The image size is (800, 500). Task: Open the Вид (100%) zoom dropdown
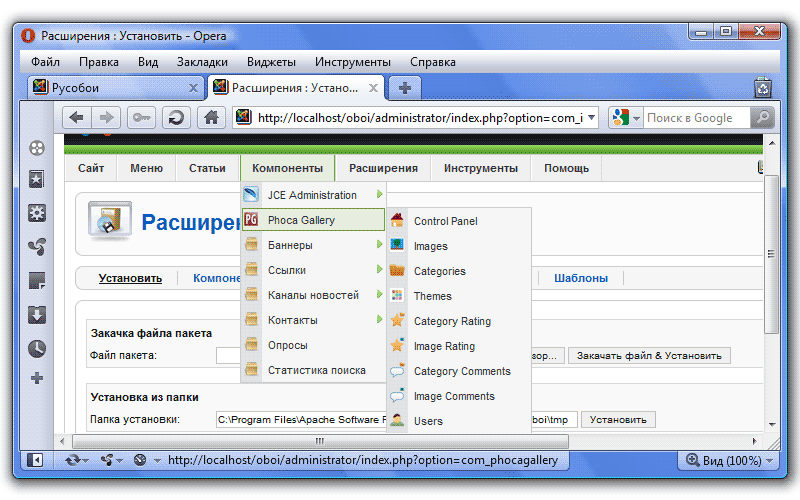[726, 460]
